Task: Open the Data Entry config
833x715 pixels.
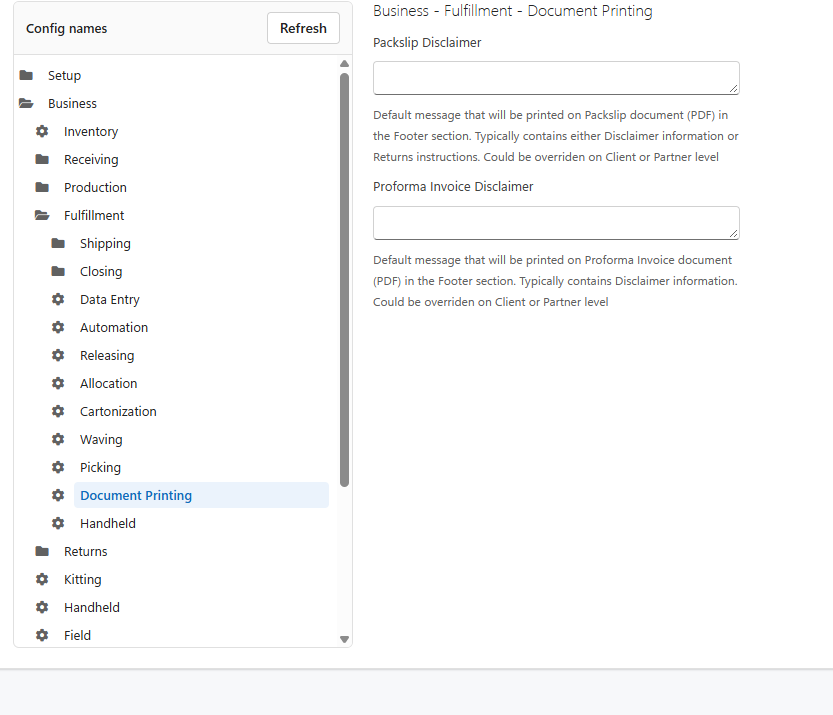Action: click(109, 300)
